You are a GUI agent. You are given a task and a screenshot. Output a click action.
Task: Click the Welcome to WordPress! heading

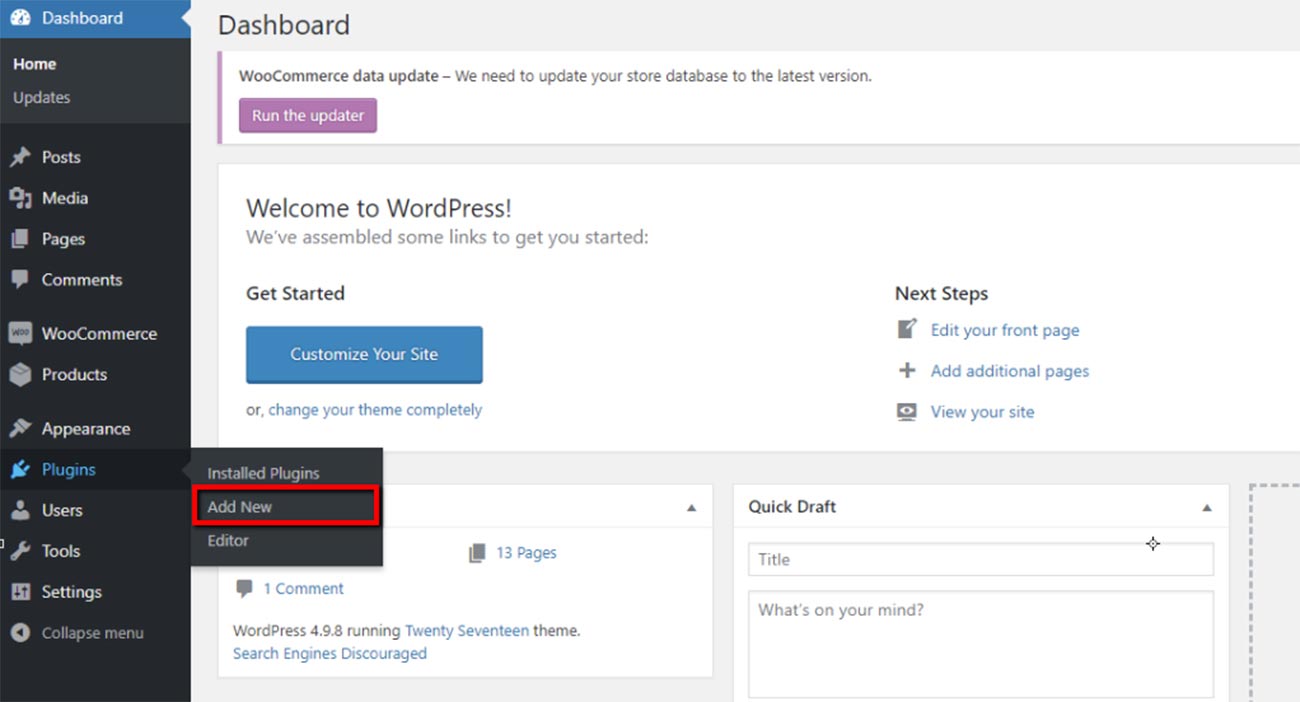pos(379,208)
